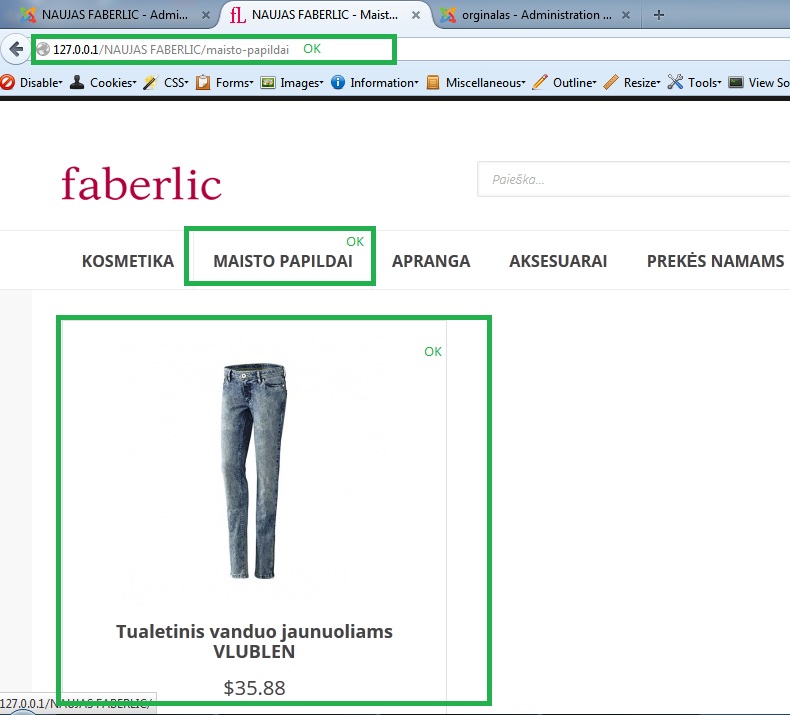
Task: Open the APRANGA menu item
Action: point(431,261)
